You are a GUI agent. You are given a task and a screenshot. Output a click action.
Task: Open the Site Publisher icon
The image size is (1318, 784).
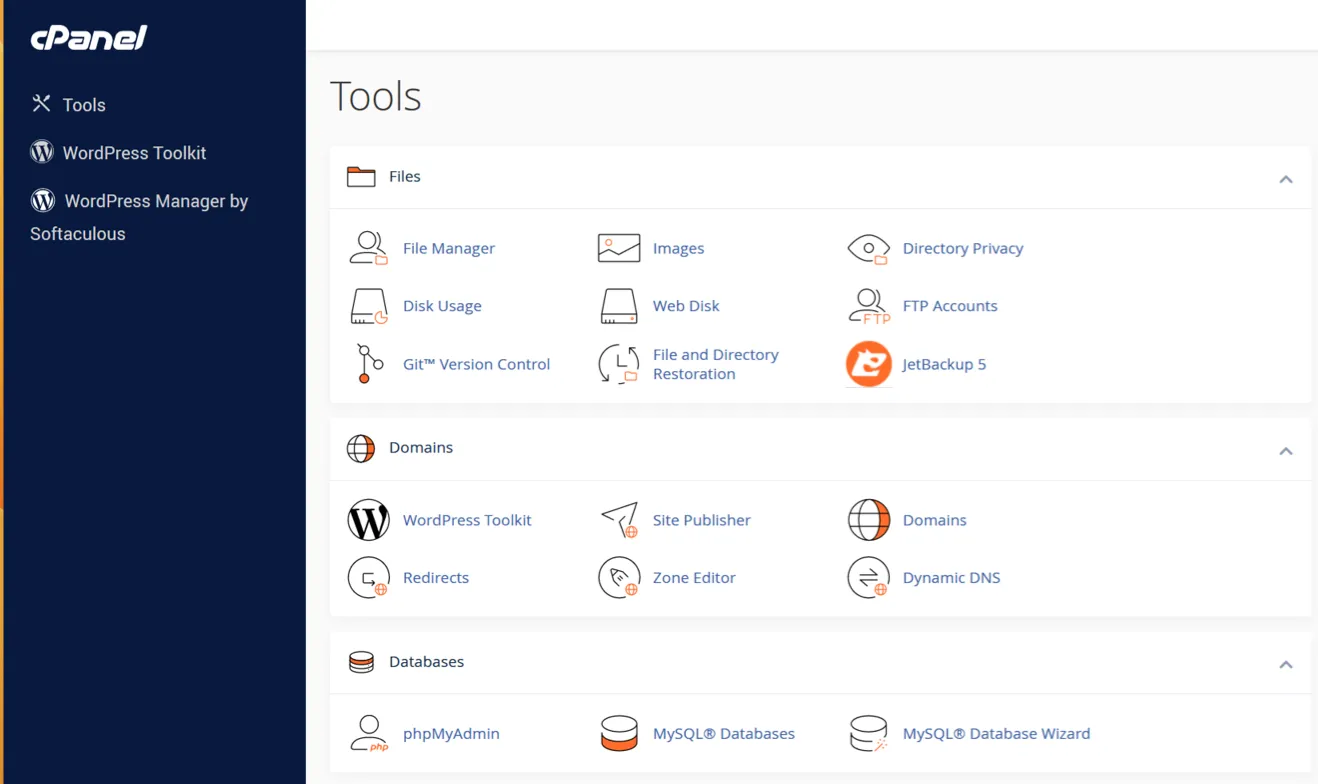click(618, 519)
